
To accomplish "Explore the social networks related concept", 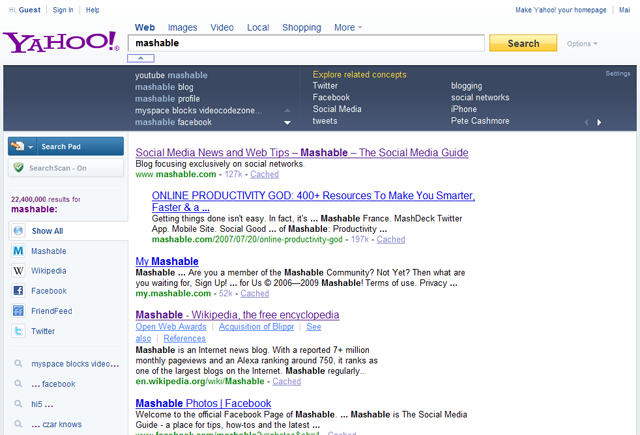I will [x=480, y=98].
